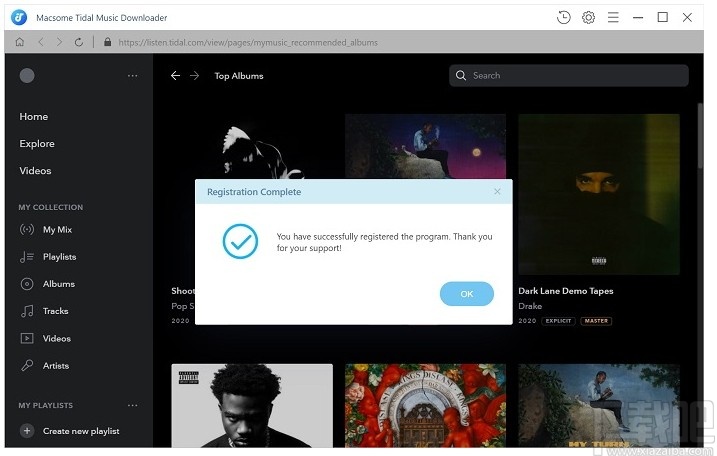Click the page vertical scrollbar
Viewport: 717px width, 456px height.
tap(700, 136)
